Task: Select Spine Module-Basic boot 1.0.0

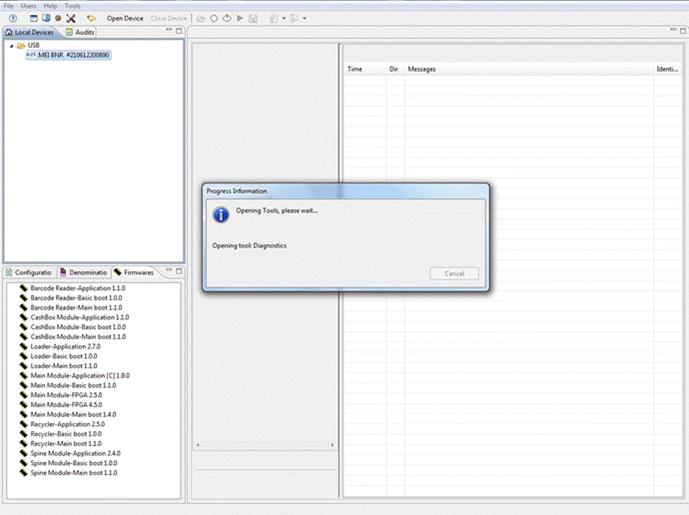Action: [69, 463]
